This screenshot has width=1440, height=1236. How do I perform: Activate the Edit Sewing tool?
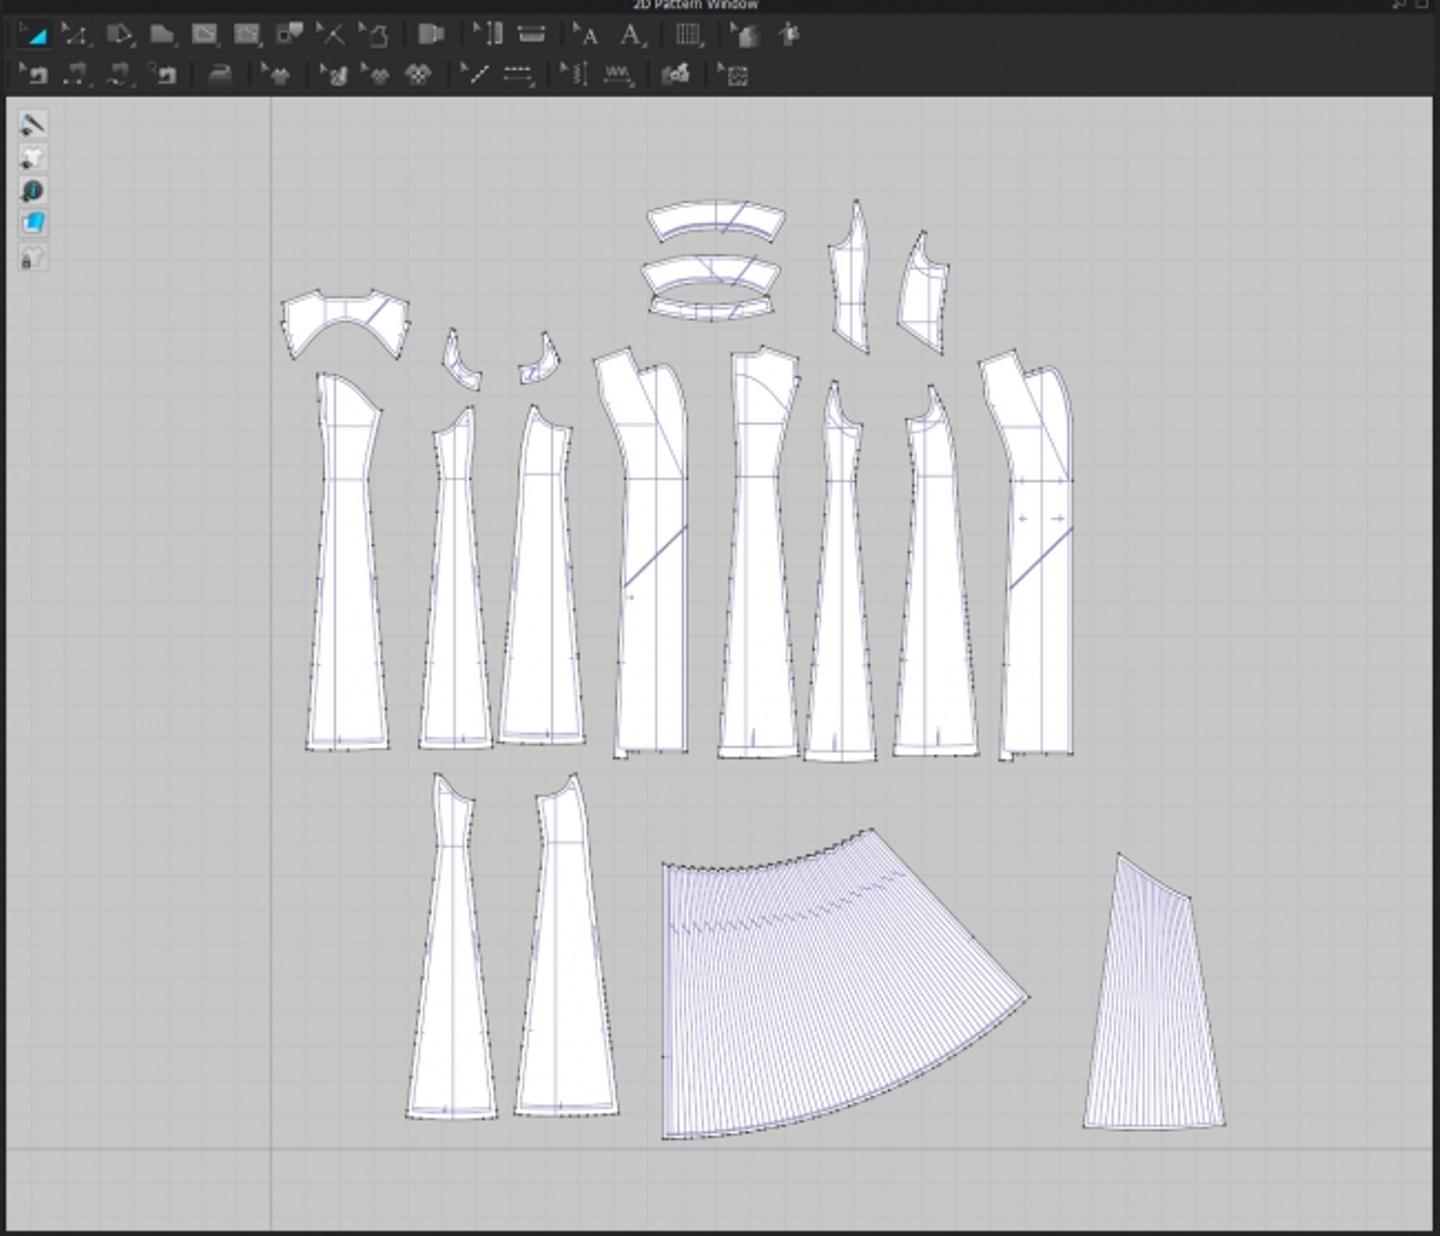[x=34, y=75]
